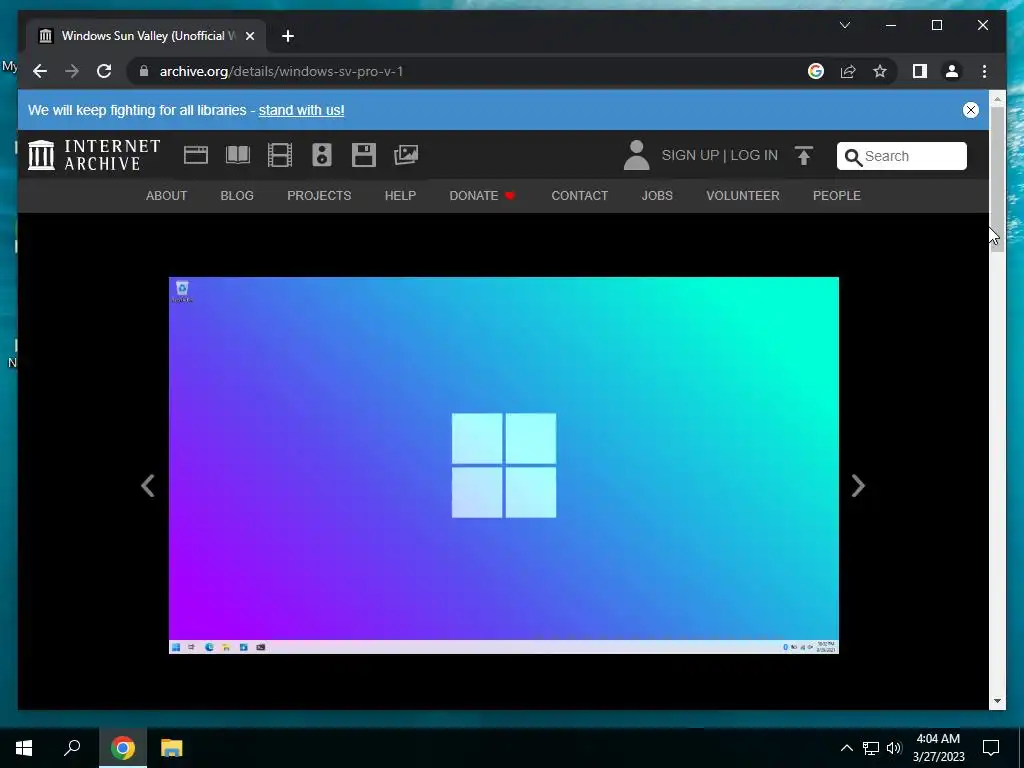This screenshot has width=1024, height=768.
Task: Open the Images icon in Archive header
Action: (406, 155)
